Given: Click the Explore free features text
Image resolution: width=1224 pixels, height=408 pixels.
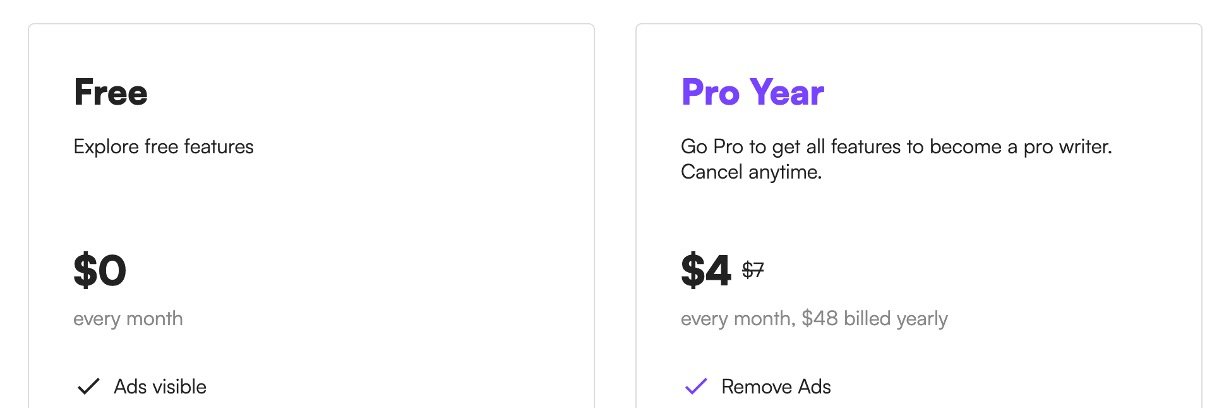Looking at the screenshot, I should click(164, 147).
